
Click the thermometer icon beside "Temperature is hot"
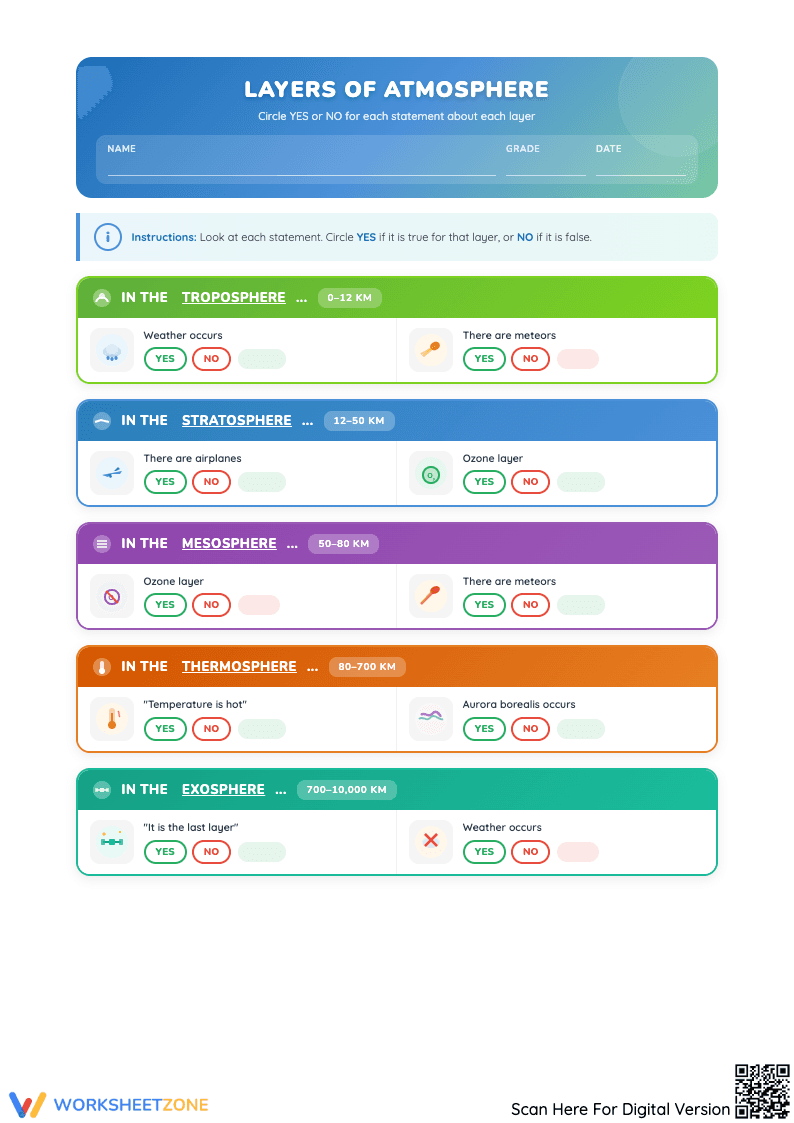[x=112, y=719]
